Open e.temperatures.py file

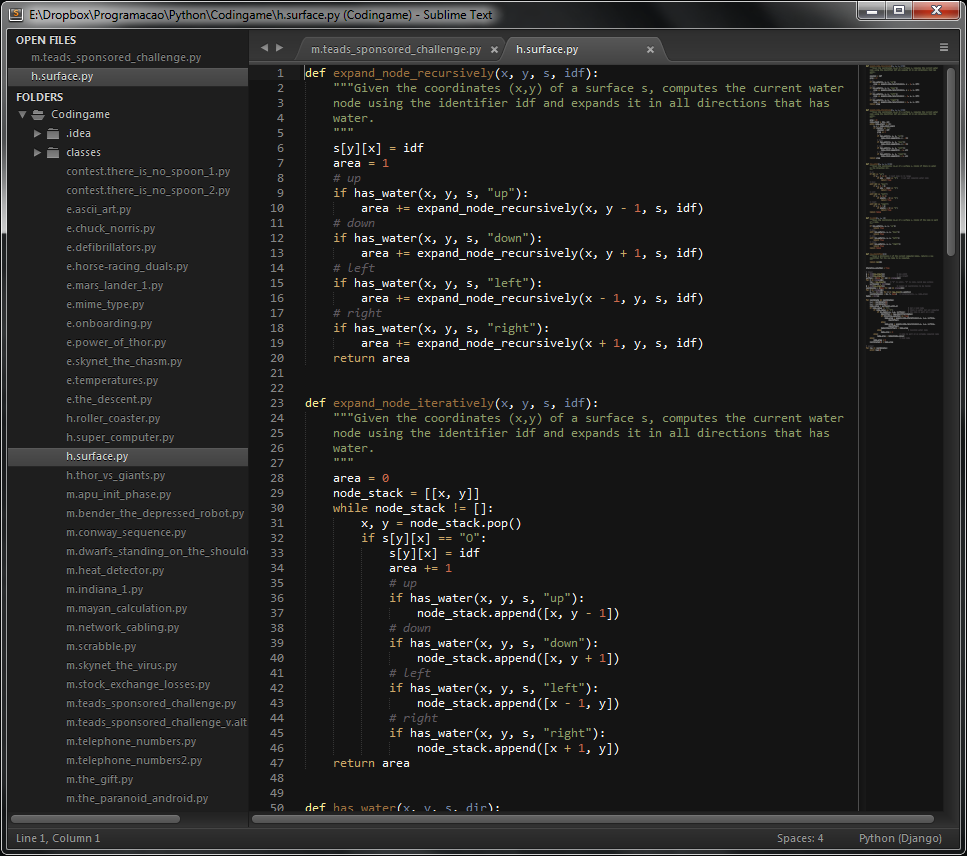pos(112,381)
